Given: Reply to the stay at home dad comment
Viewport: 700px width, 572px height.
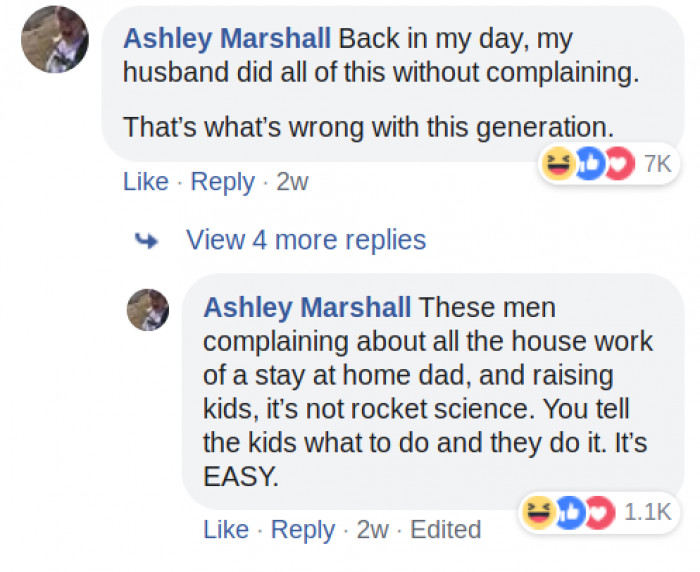Looking at the screenshot, I should pyautogui.click(x=303, y=529).
